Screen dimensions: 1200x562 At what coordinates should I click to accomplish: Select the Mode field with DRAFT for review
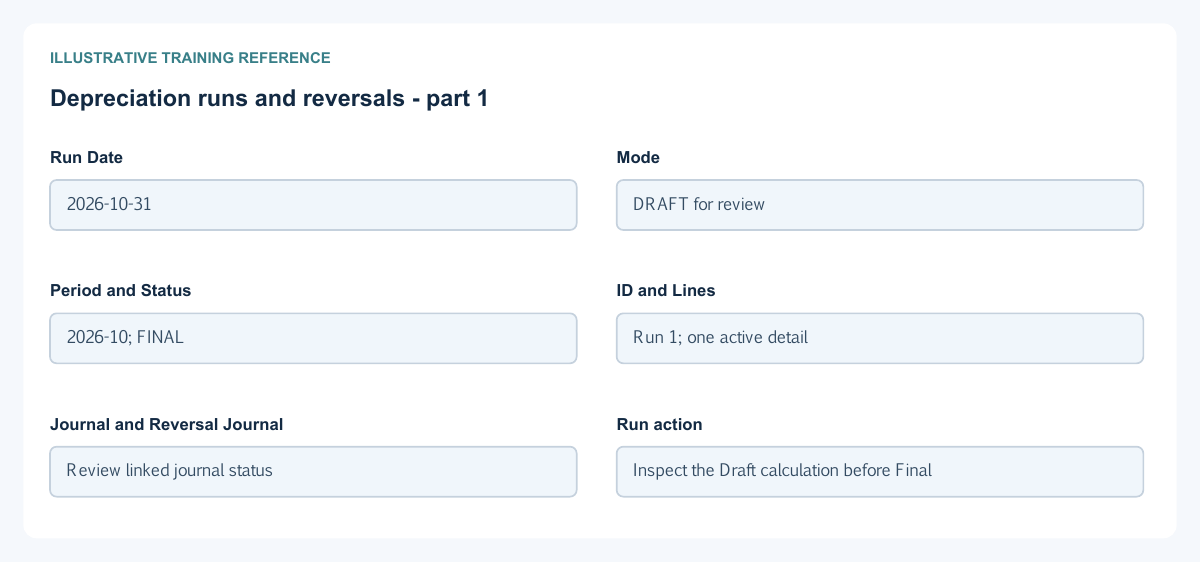(x=880, y=205)
